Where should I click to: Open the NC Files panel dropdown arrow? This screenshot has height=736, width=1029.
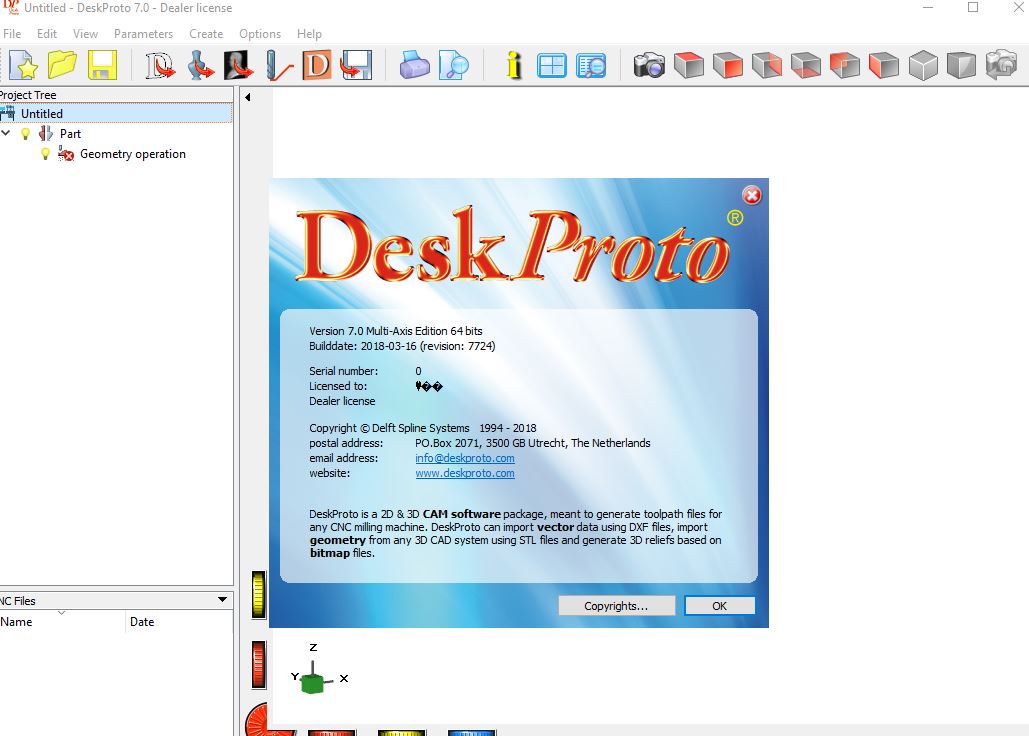222,600
